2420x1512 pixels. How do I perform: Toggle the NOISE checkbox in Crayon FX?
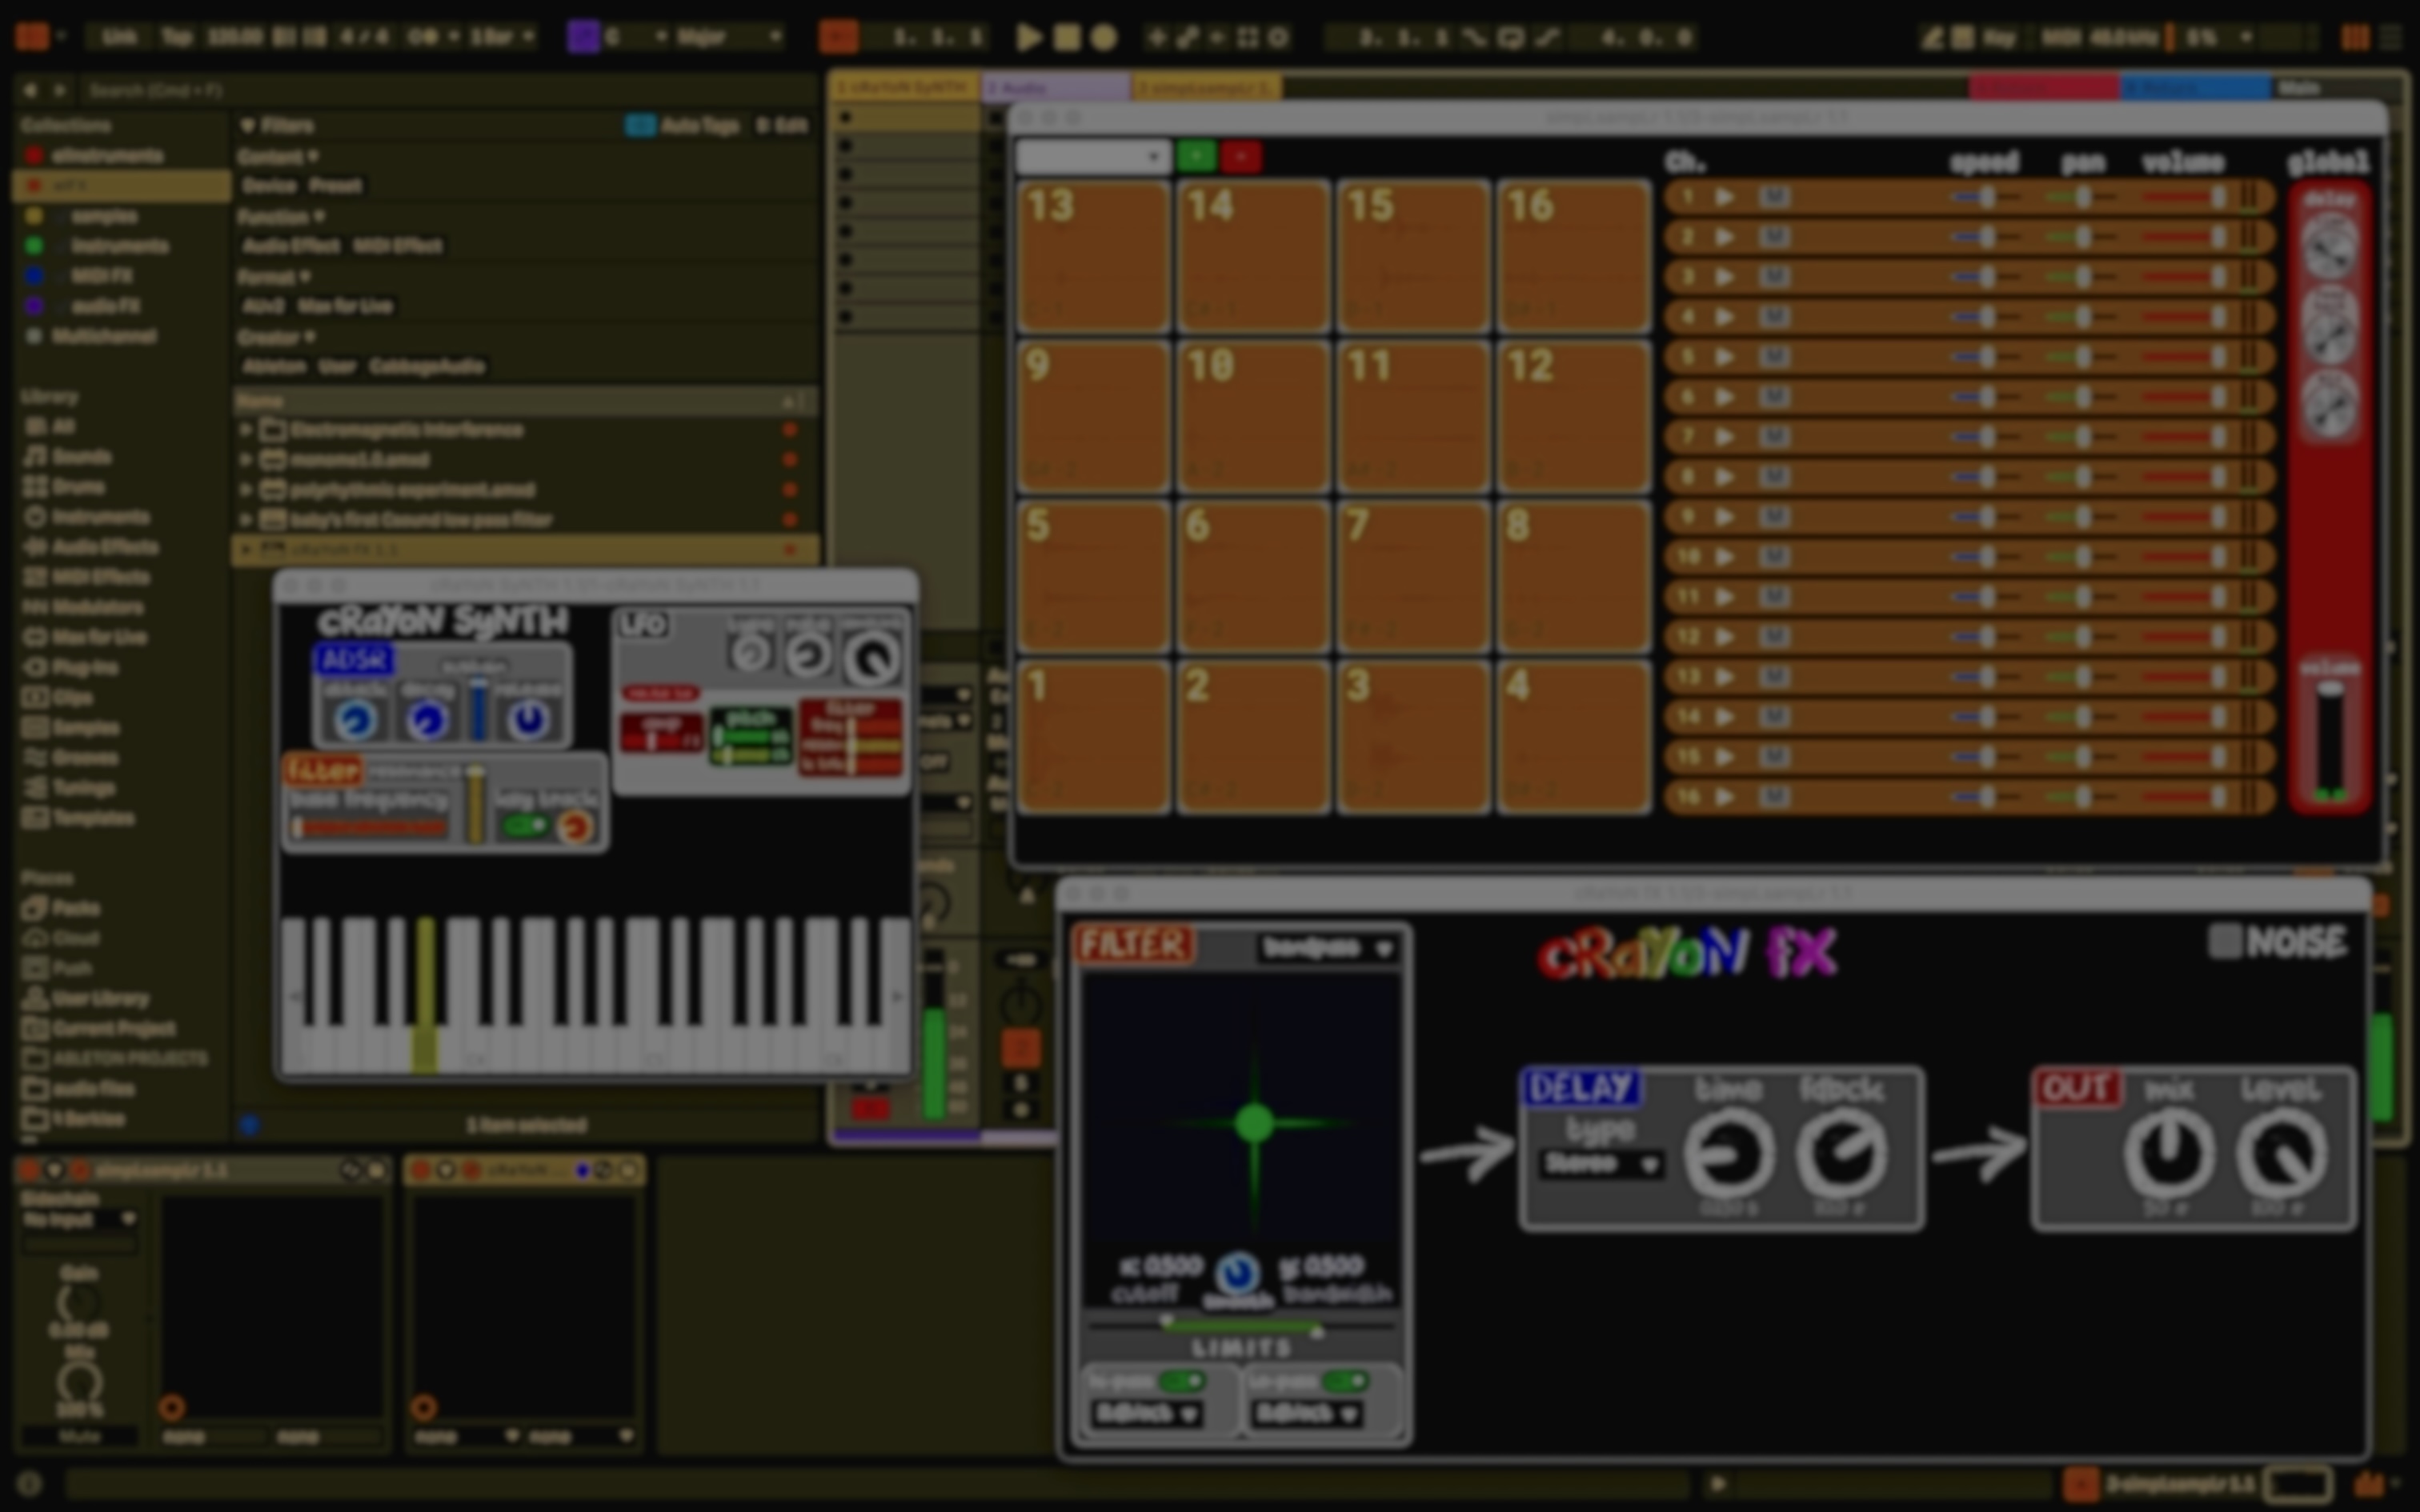2225,942
